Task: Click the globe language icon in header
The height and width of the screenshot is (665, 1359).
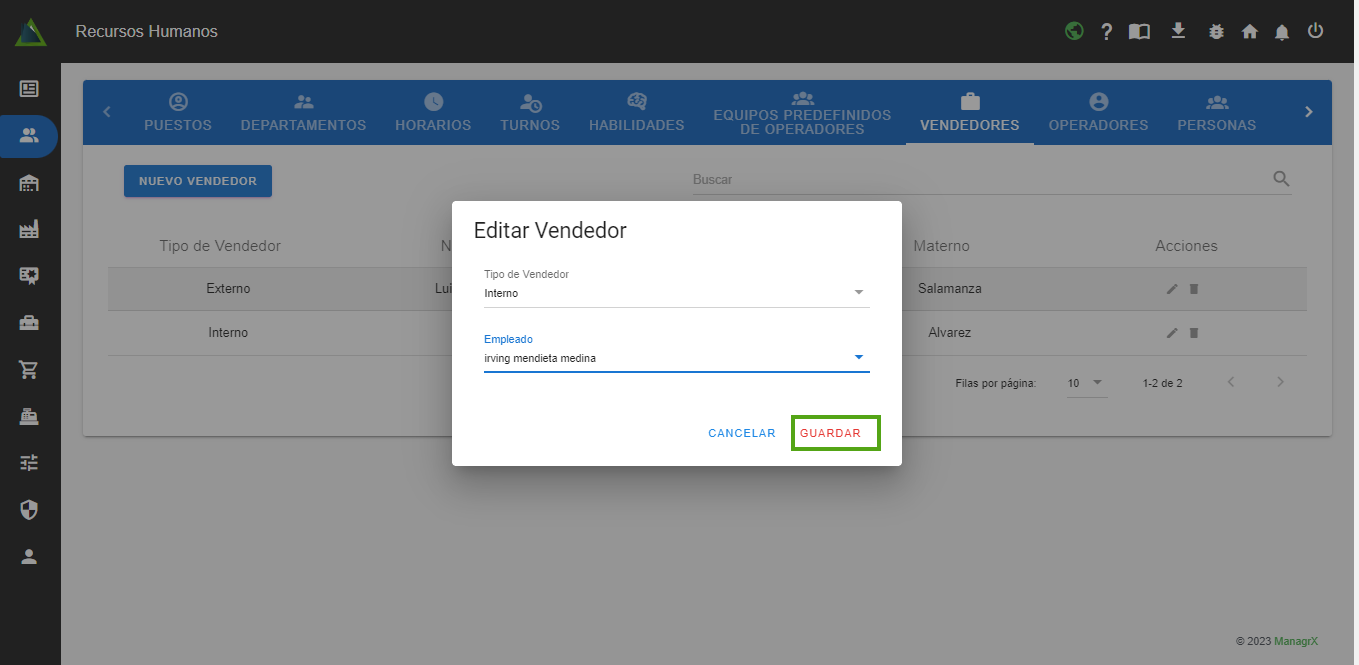Action: [x=1074, y=31]
